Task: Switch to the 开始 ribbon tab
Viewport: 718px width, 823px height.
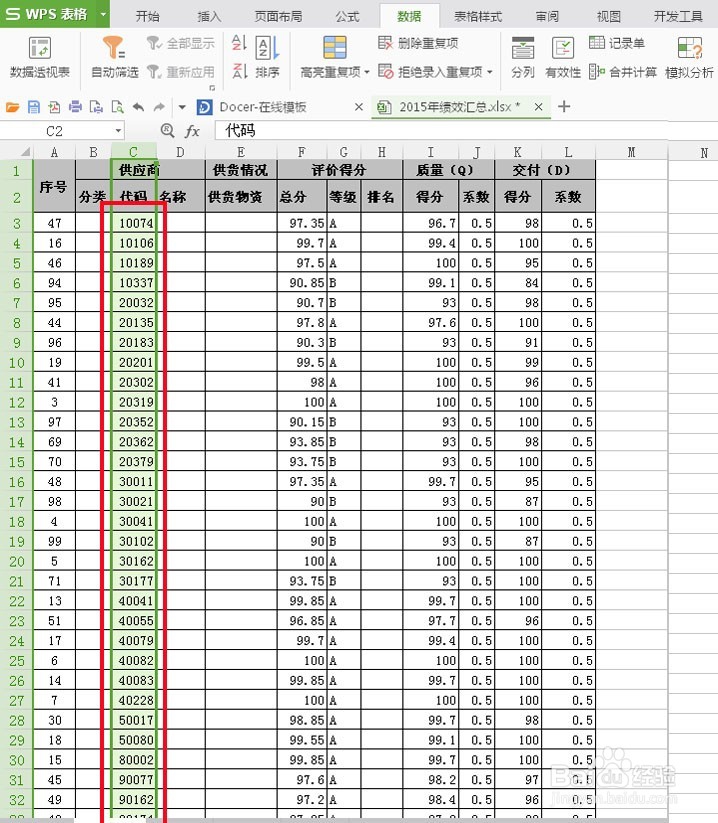Action: [147, 17]
